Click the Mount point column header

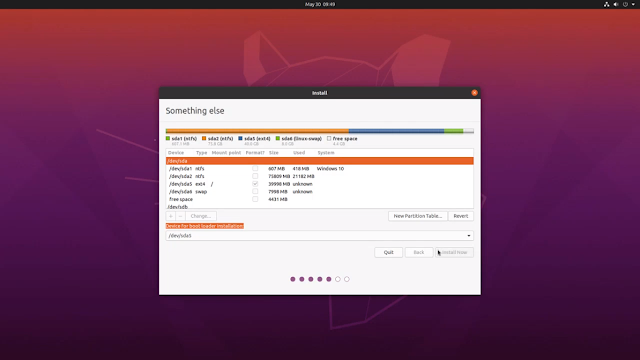coord(226,153)
